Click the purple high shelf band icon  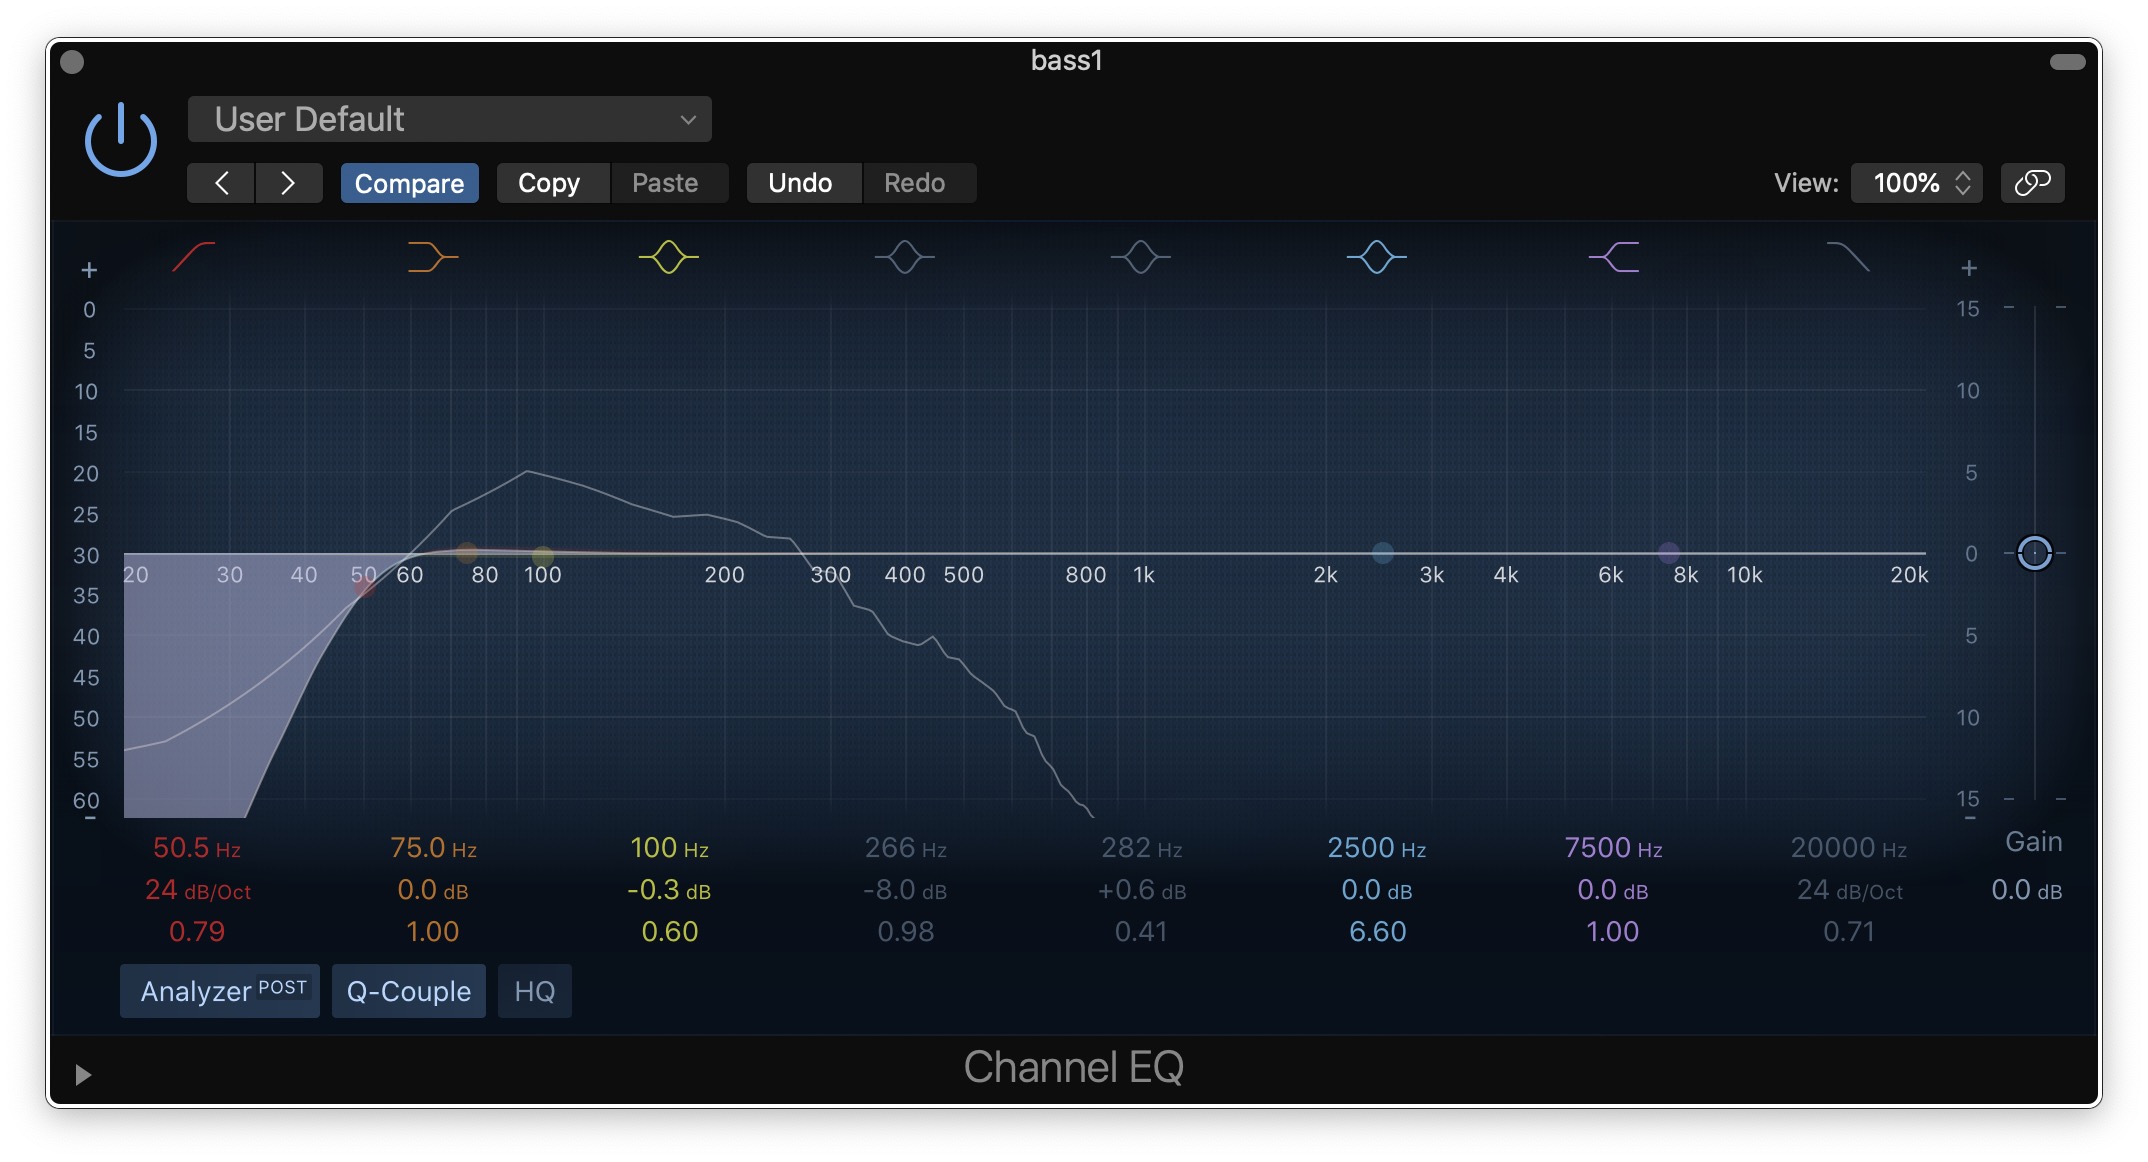point(1613,257)
